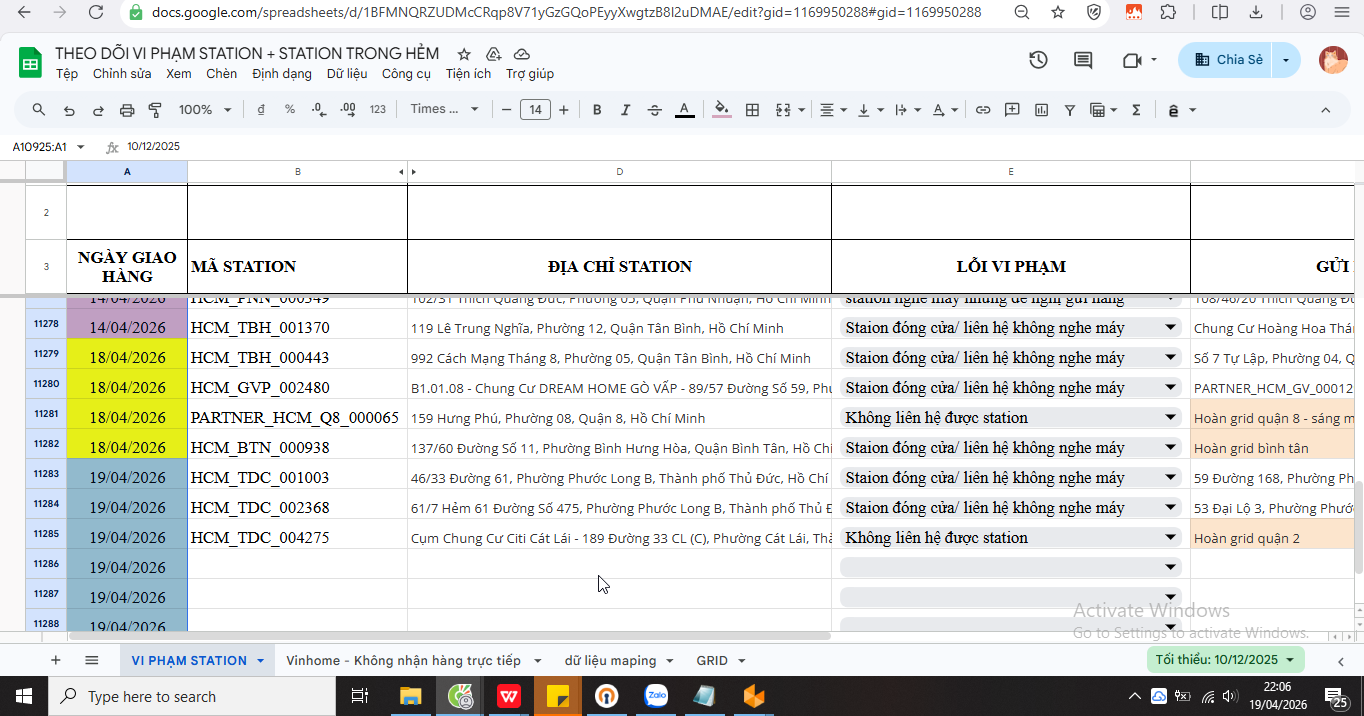Open the toolbar search menus tool

tap(39, 110)
